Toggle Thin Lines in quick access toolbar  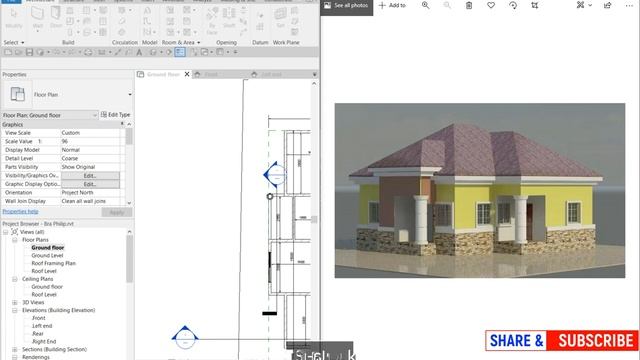(x=180, y=52)
